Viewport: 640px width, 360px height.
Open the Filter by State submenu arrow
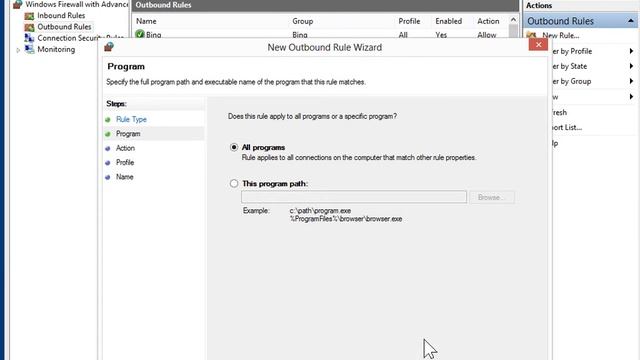[631, 66]
